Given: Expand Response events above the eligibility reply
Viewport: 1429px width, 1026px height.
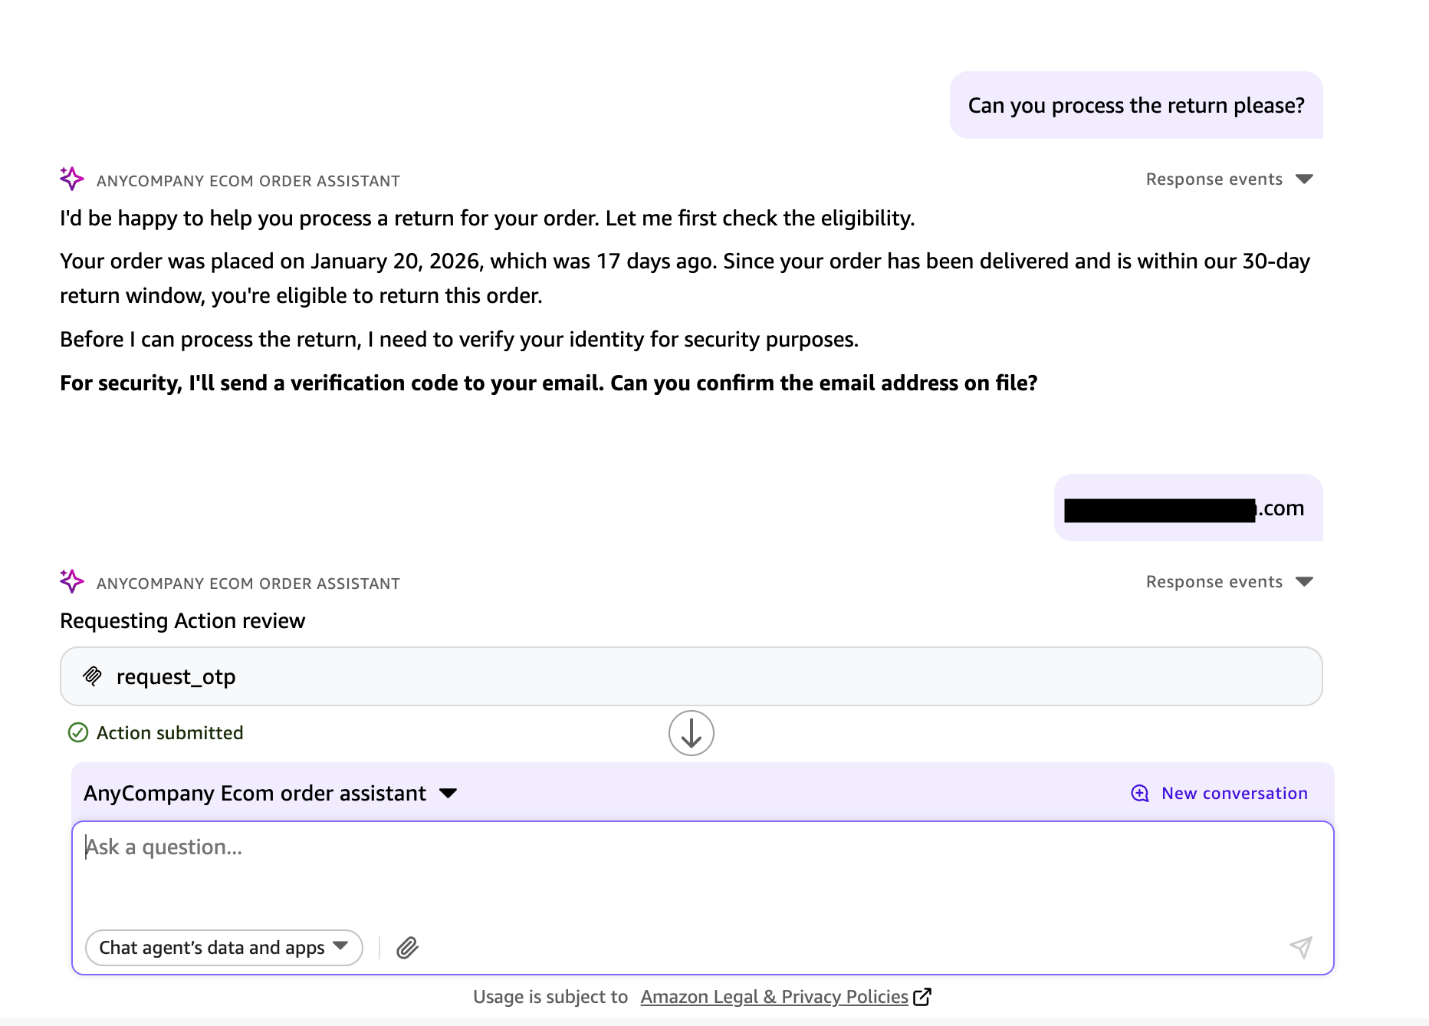Looking at the screenshot, I should [1229, 179].
